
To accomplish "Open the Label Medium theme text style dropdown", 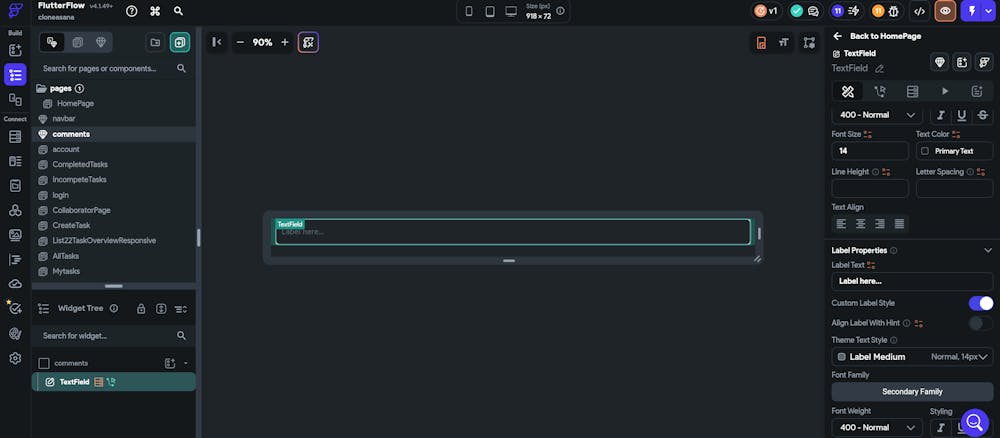I will [x=912, y=357].
